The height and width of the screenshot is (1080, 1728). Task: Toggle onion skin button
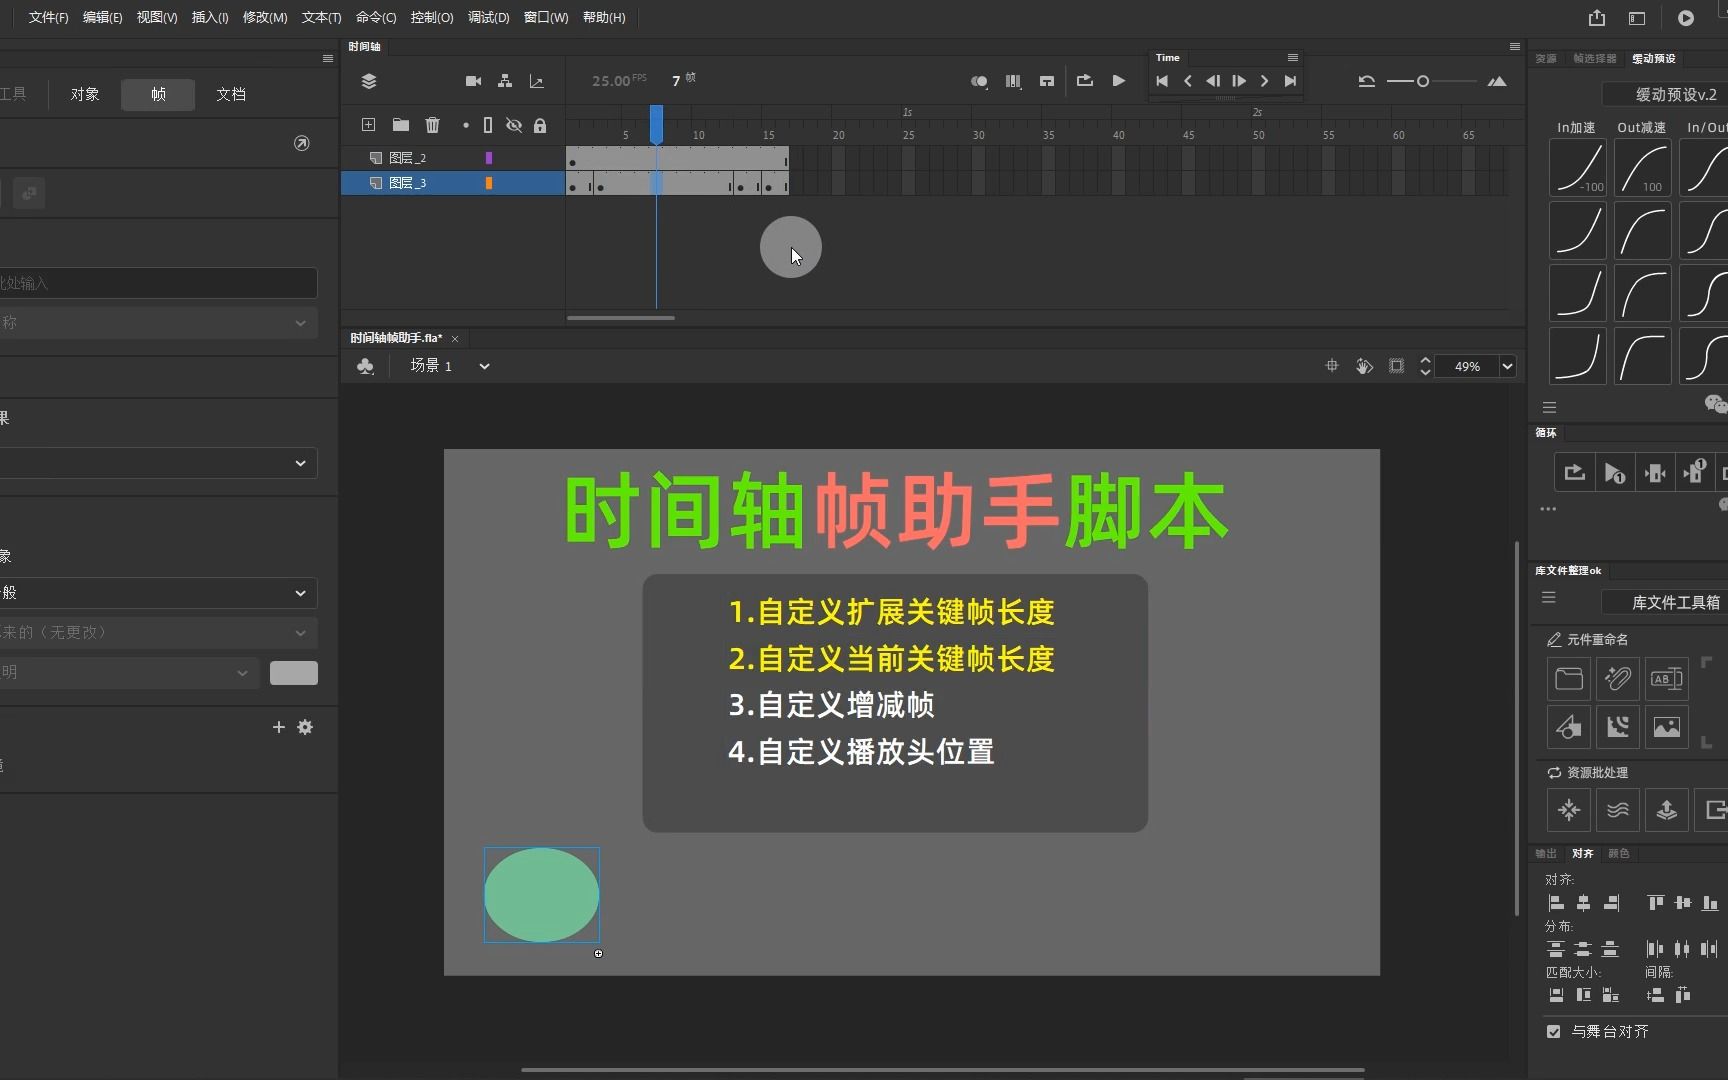click(979, 81)
